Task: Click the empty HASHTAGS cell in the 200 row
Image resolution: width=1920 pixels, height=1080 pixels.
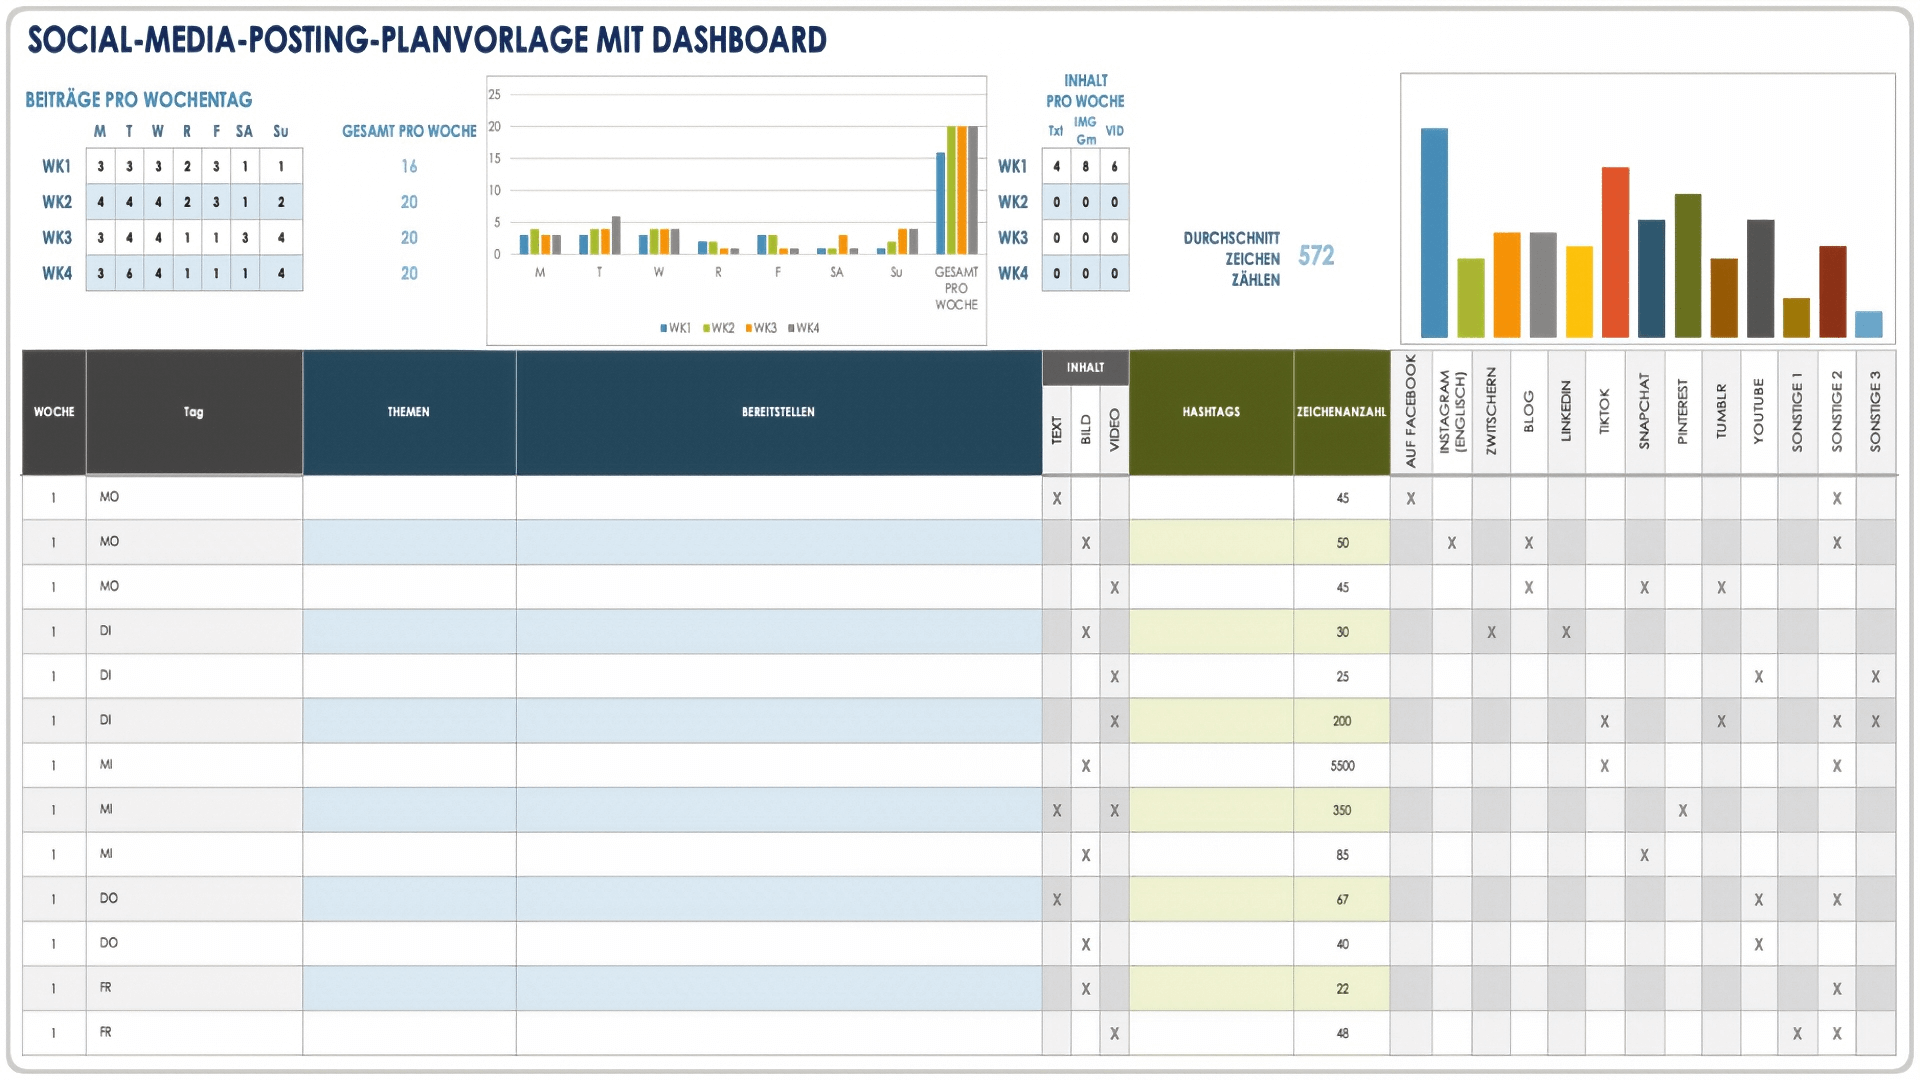Action: pyautogui.click(x=1211, y=721)
